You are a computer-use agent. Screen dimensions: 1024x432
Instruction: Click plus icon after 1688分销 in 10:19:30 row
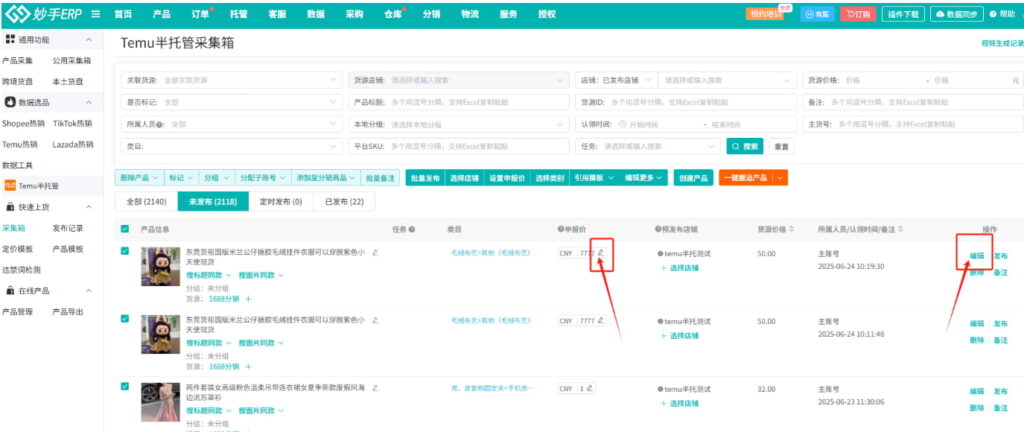click(248, 299)
